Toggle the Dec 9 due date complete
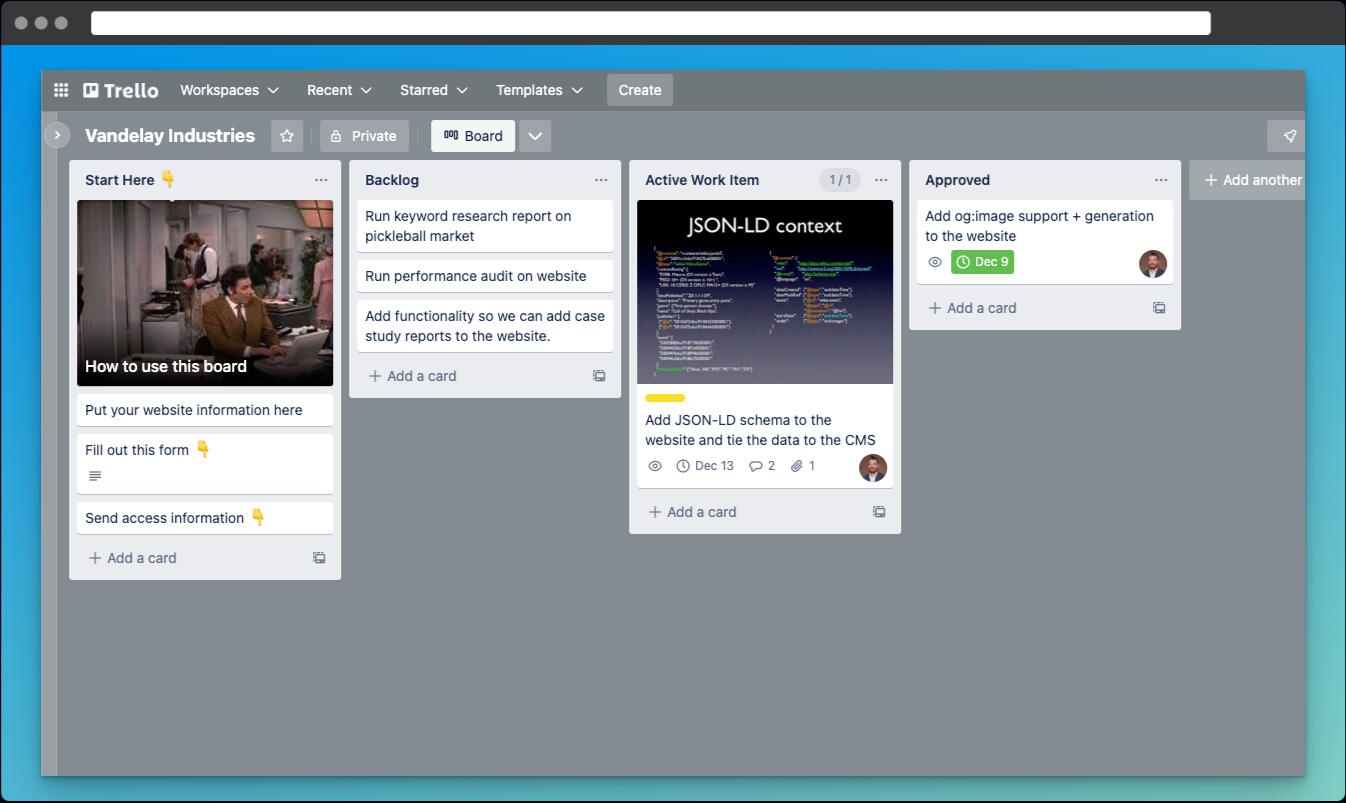Viewport: 1346px width, 803px height. (x=982, y=262)
